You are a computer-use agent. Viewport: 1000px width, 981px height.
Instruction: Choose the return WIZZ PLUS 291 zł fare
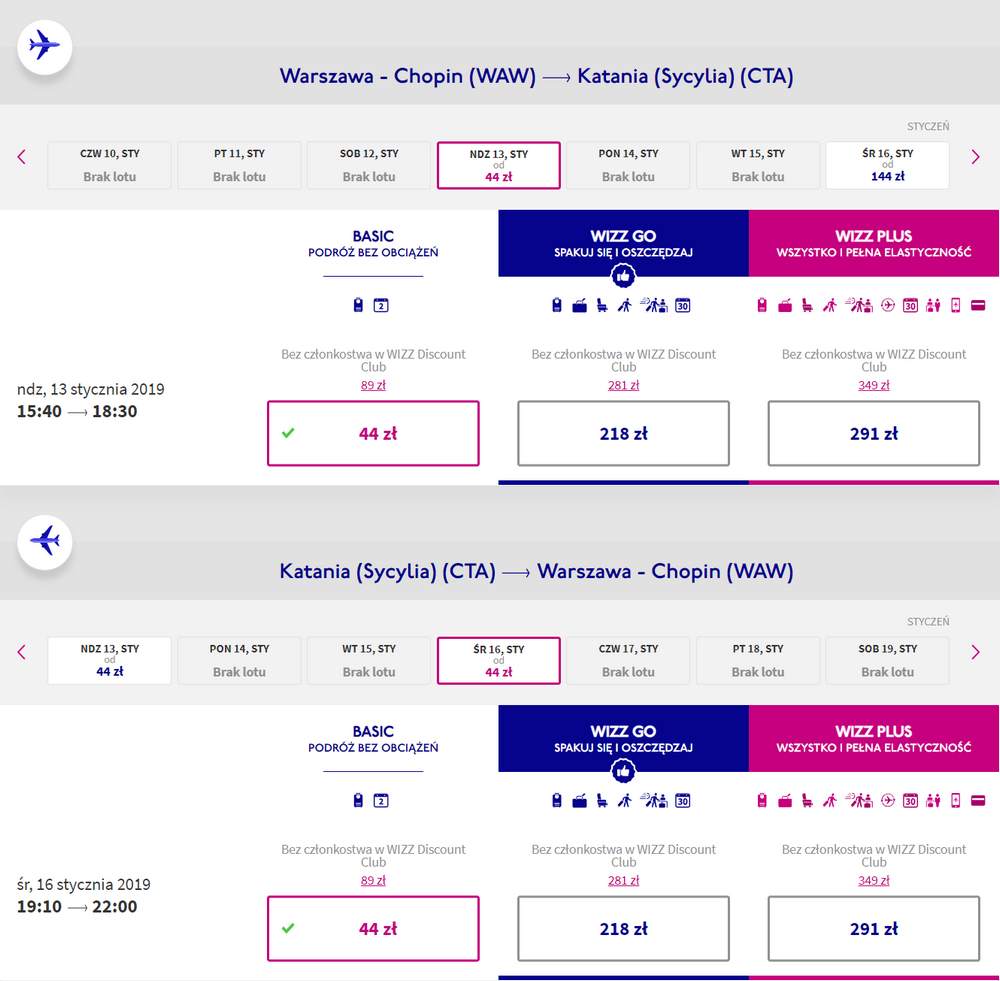coord(874,928)
